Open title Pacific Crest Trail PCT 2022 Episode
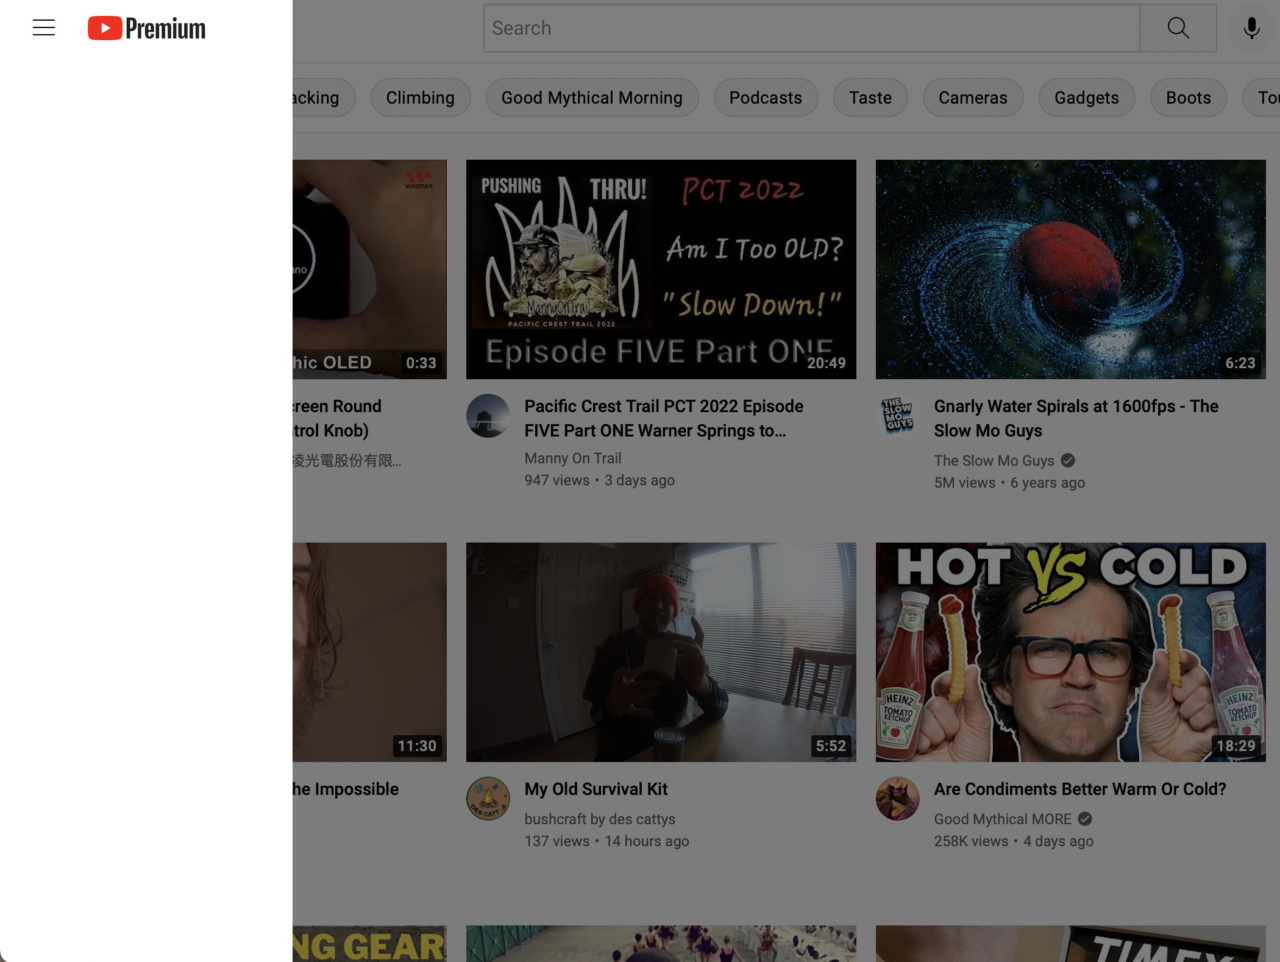 pos(664,418)
